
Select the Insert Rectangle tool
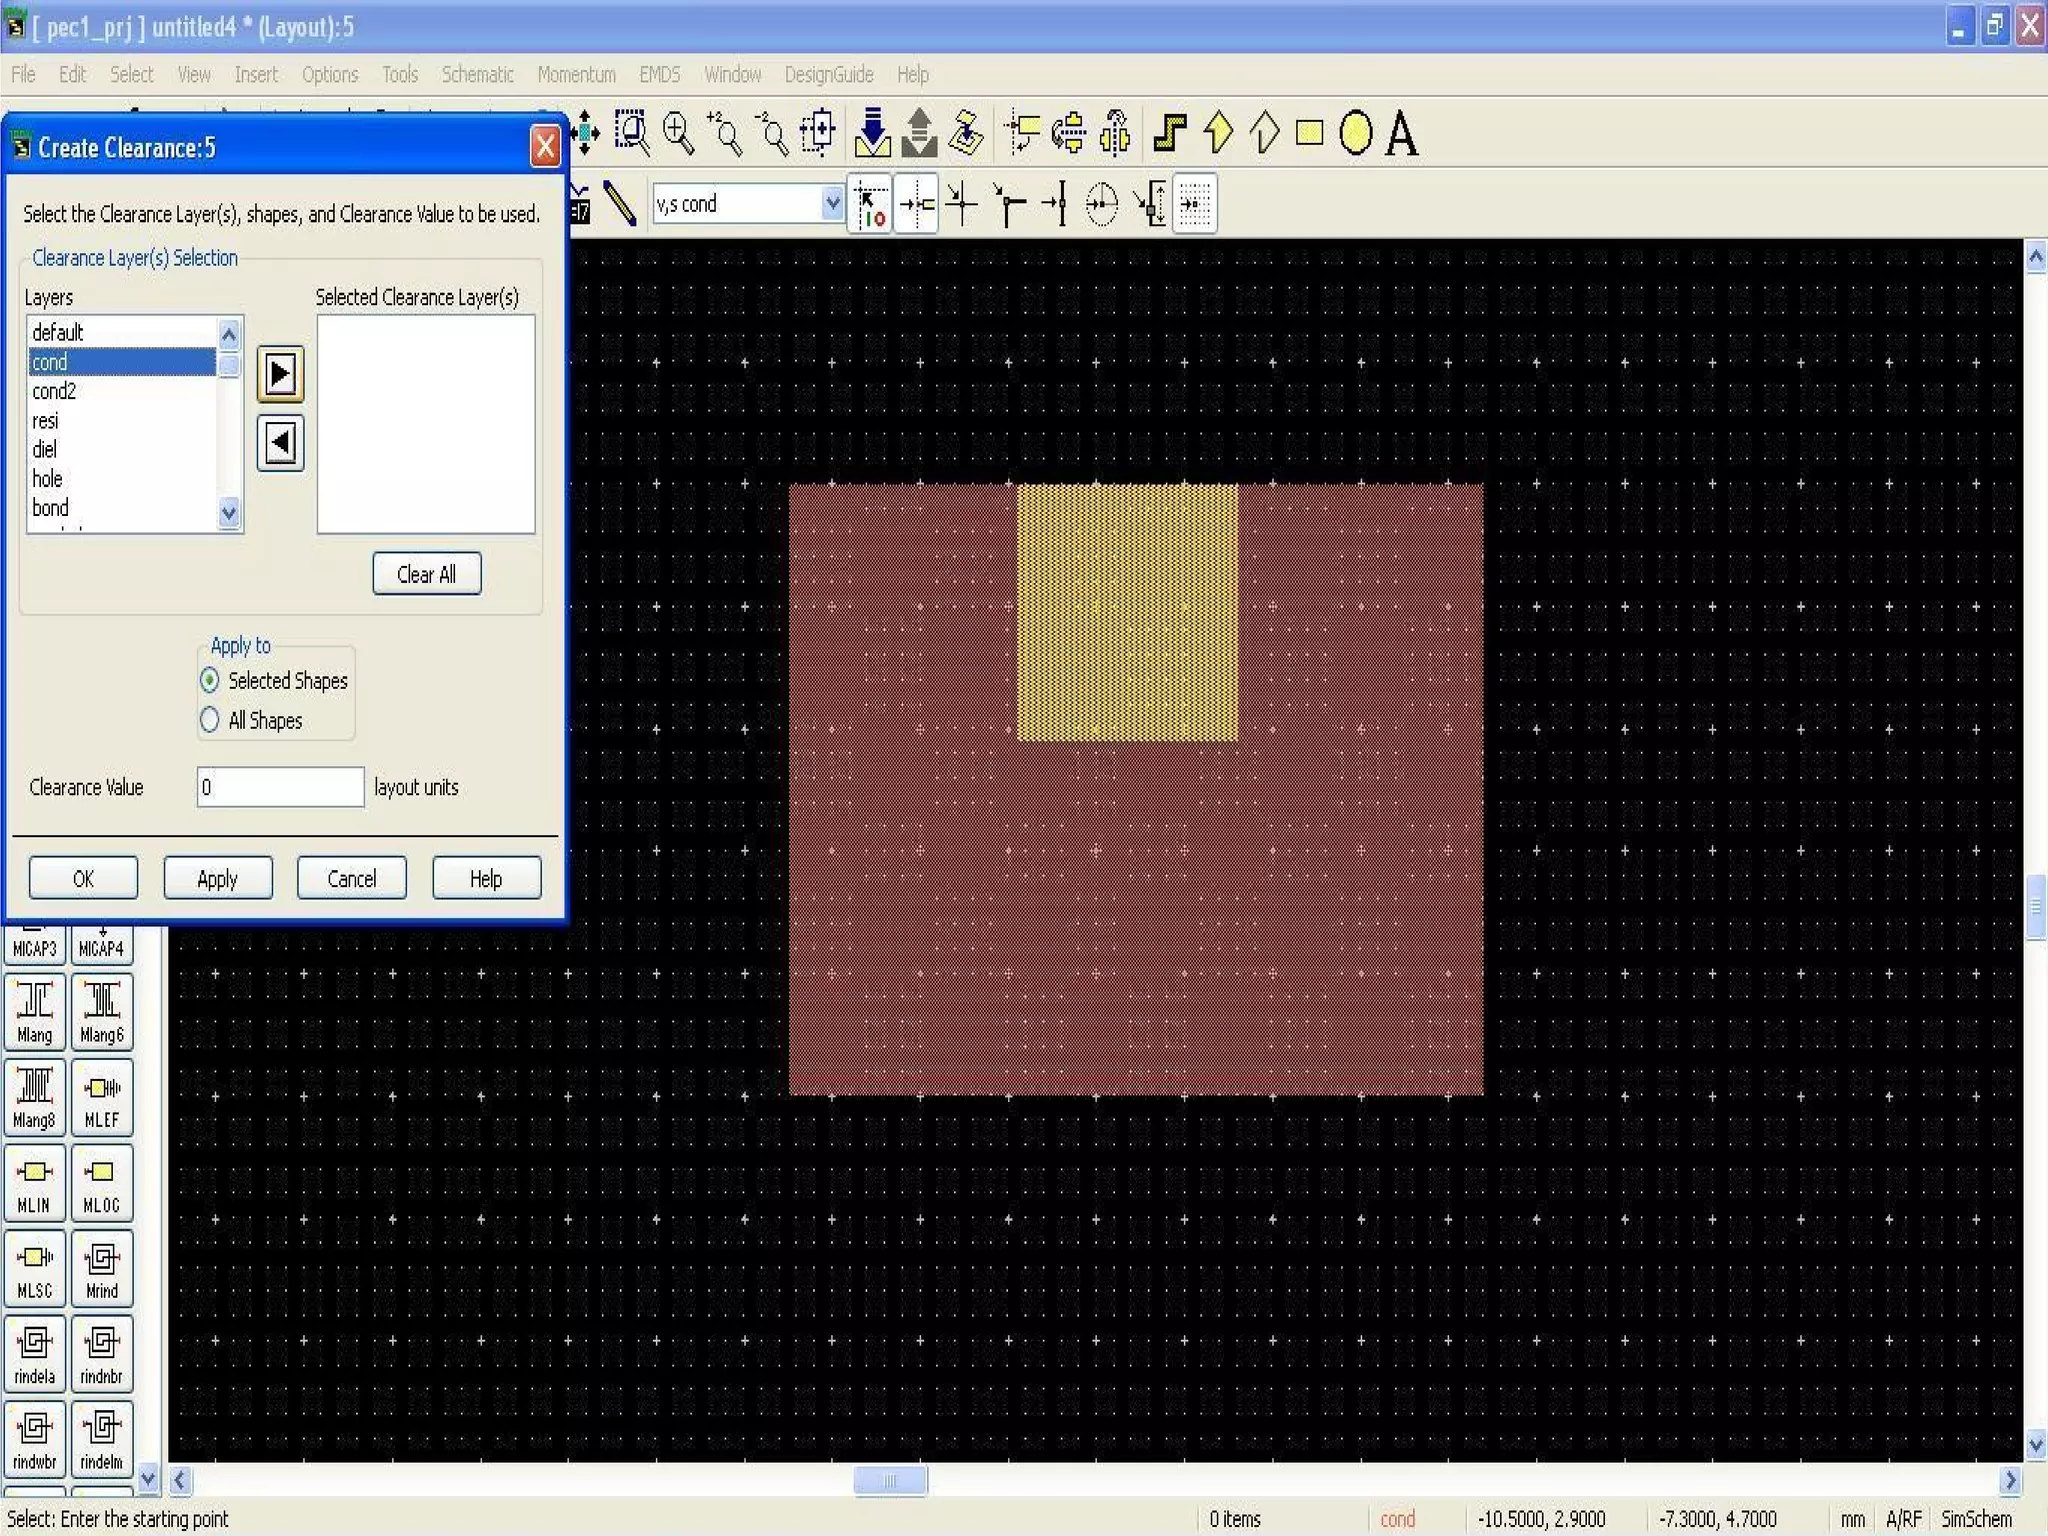coord(1309,133)
